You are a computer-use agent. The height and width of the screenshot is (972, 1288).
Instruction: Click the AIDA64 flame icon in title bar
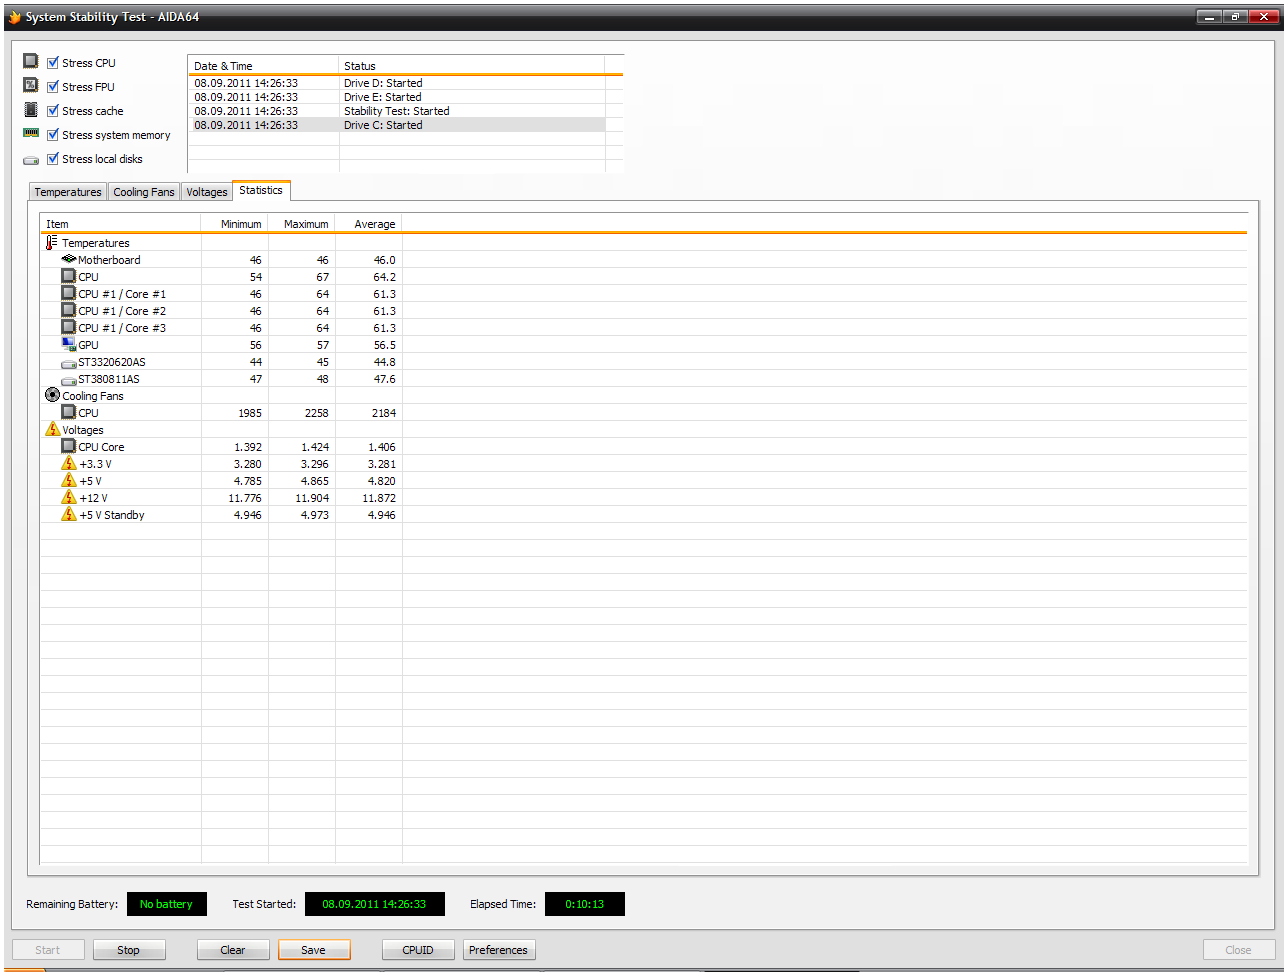click(14, 17)
